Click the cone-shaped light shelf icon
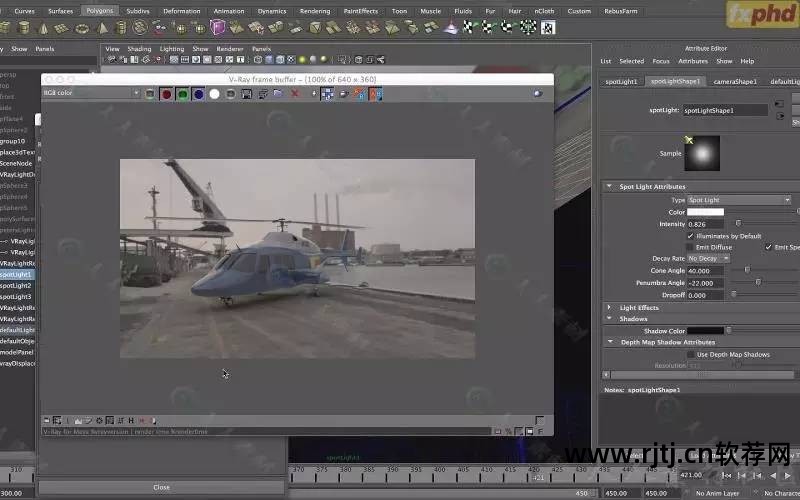This screenshot has width=800, height=500. (x=451, y=27)
